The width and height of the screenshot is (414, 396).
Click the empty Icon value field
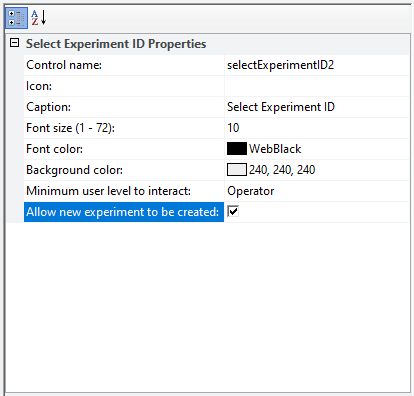pos(317,86)
